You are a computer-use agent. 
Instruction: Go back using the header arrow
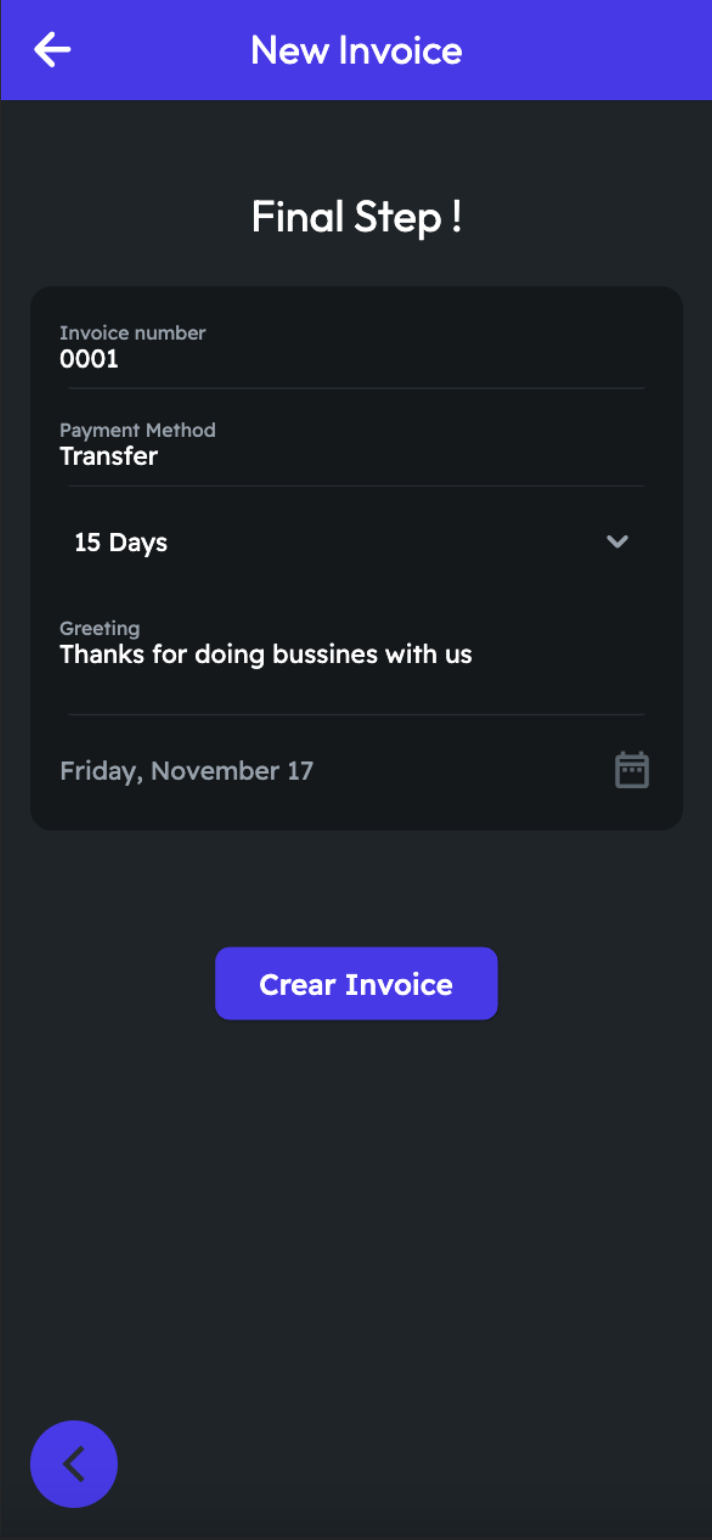pos(52,50)
